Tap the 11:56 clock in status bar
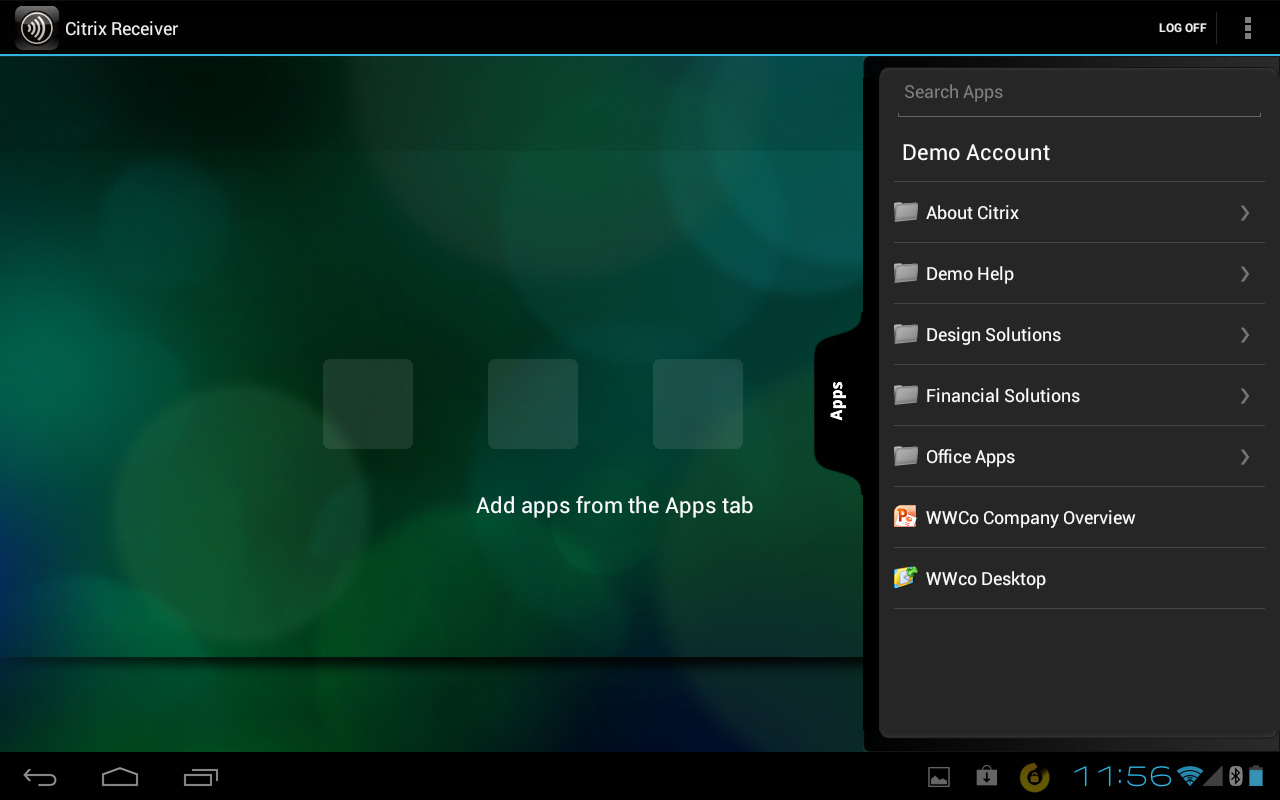The height and width of the screenshot is (800, 1280). [1122, 776]
